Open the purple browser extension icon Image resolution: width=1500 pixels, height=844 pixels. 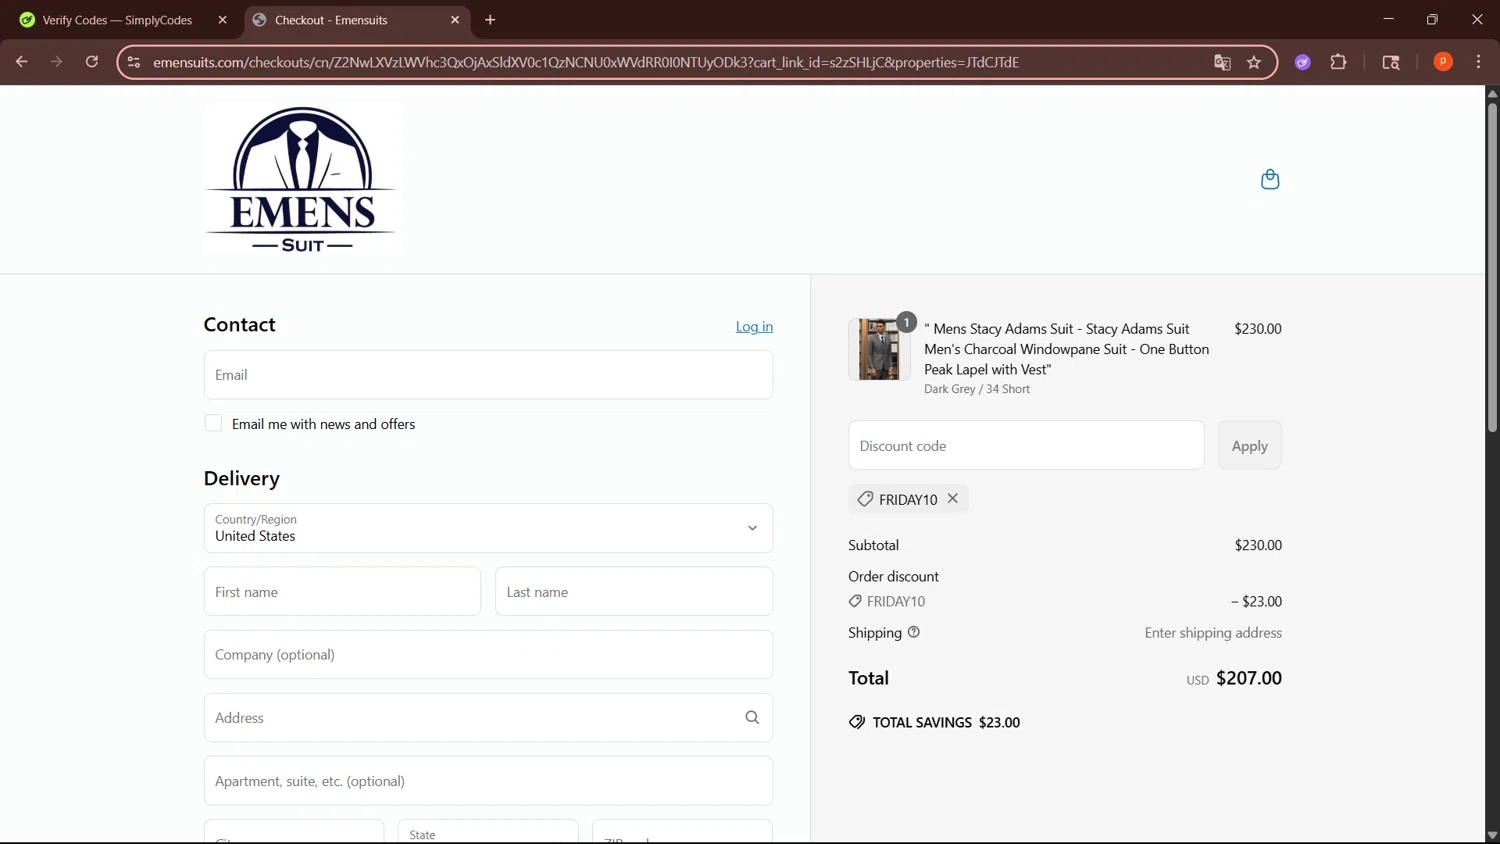[1303, 62]
